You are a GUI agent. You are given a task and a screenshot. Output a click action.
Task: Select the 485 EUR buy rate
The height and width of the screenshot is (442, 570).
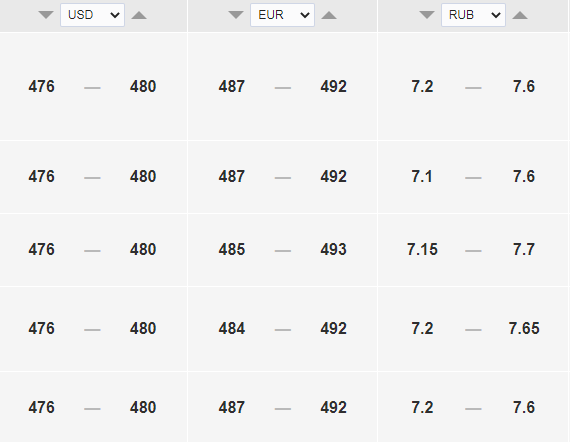(232, 249)
